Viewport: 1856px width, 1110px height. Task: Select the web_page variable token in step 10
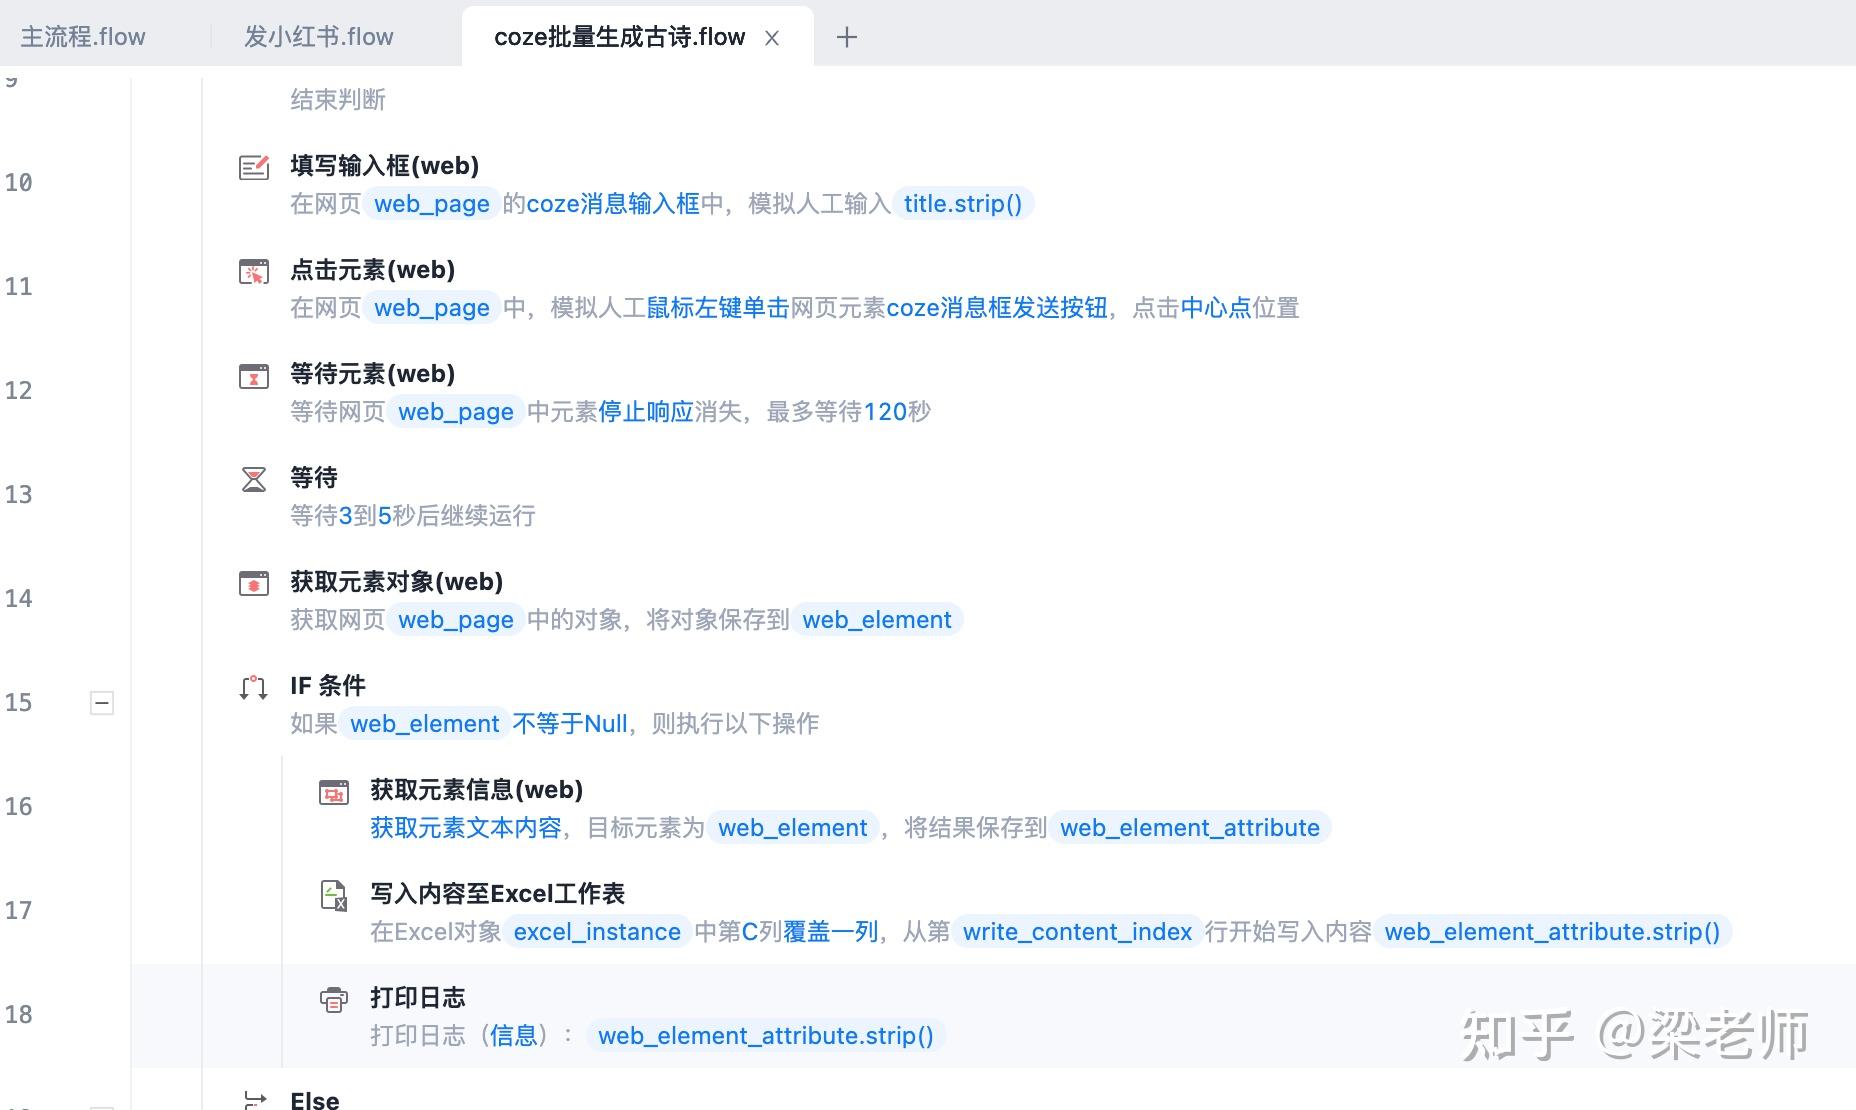tap(431, 204)
